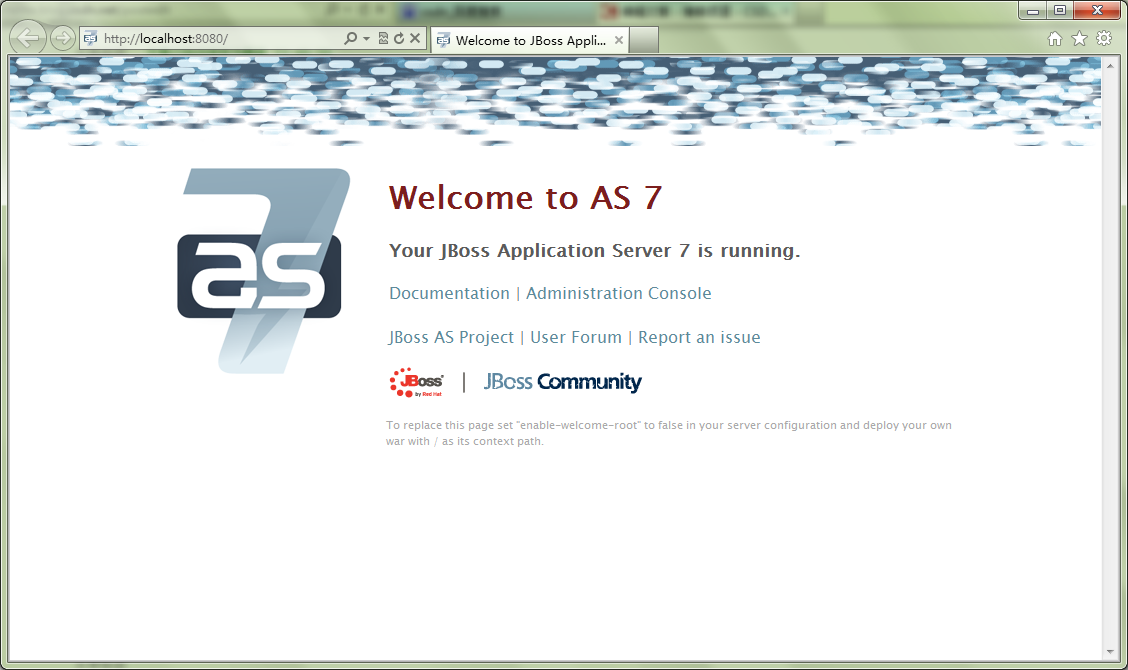Toggle the Compatibility View icon

pos(383,38)
